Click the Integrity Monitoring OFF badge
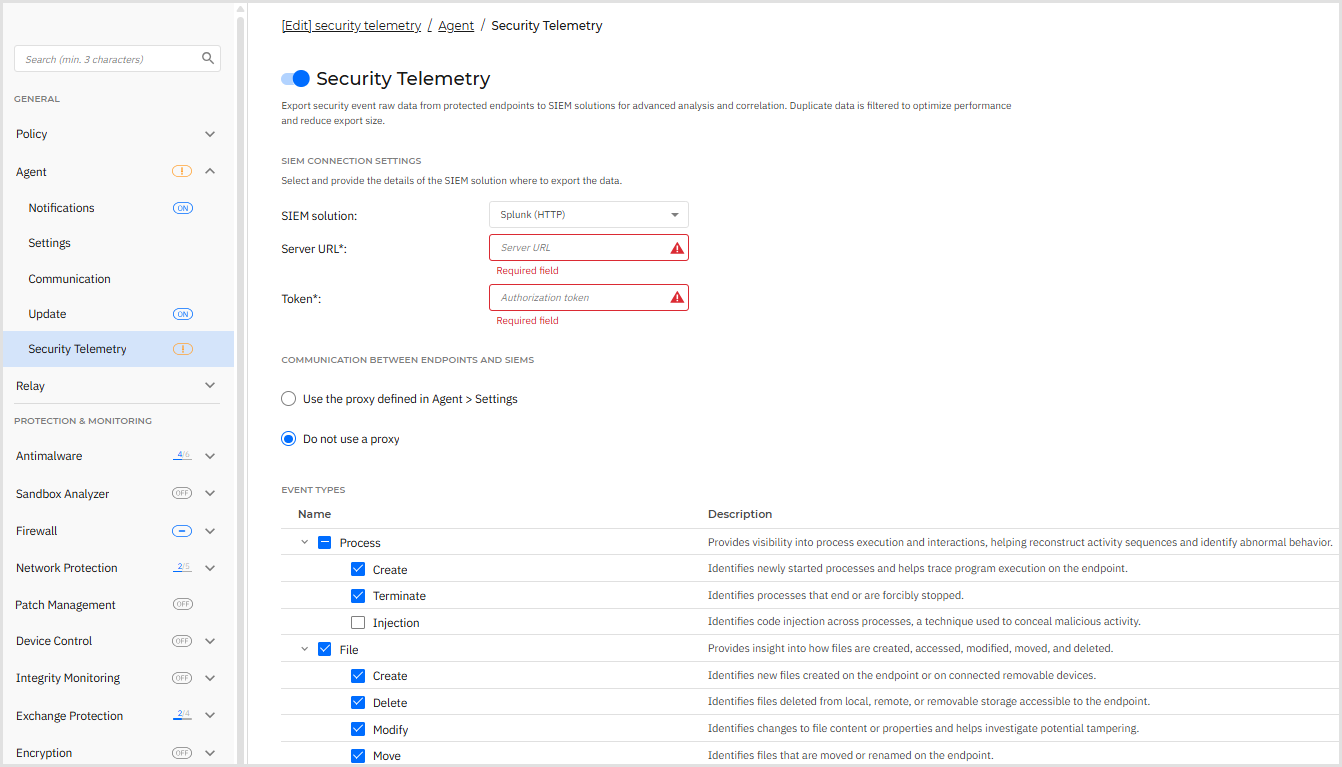Screen dimensions: 1342x767 182,678
